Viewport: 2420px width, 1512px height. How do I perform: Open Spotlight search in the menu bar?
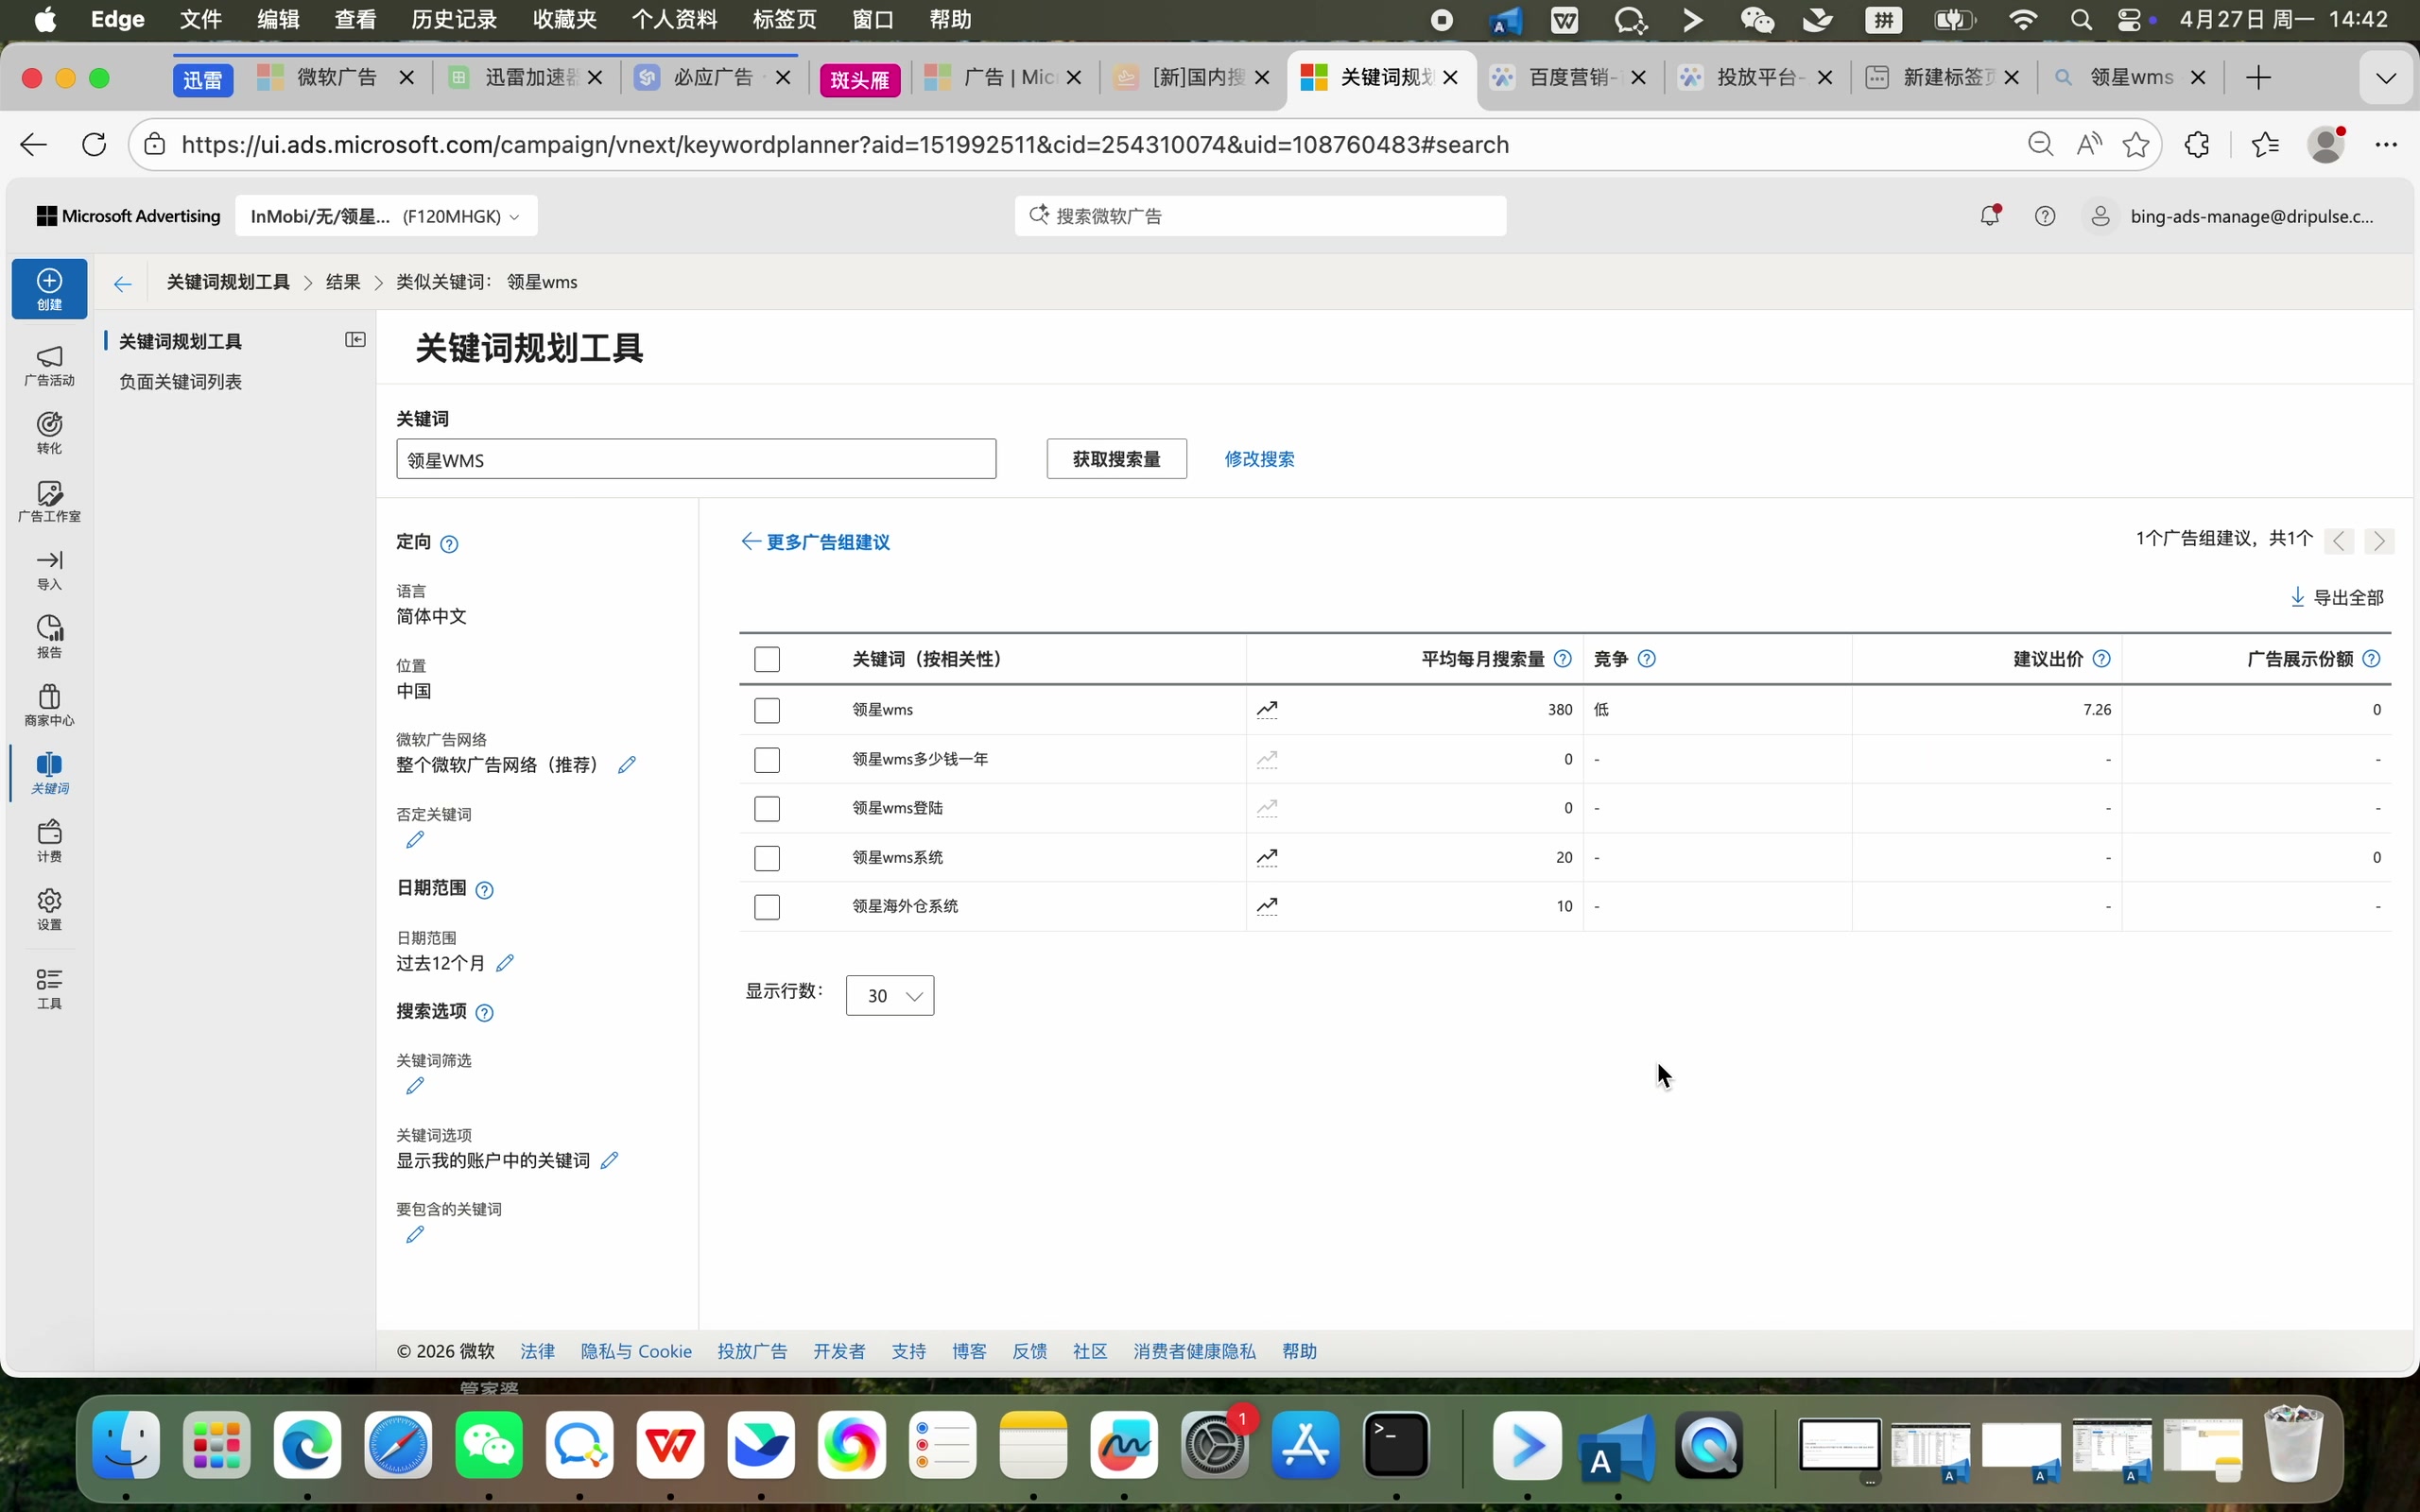point(2082,20)
